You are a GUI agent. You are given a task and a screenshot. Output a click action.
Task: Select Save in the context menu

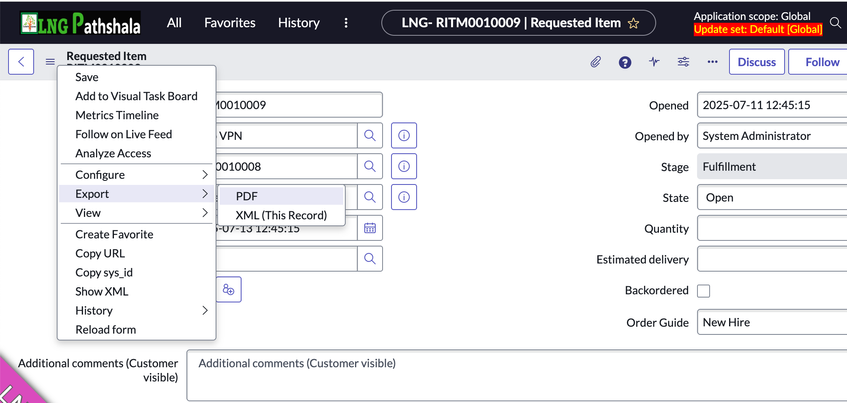tap(137, 77)
